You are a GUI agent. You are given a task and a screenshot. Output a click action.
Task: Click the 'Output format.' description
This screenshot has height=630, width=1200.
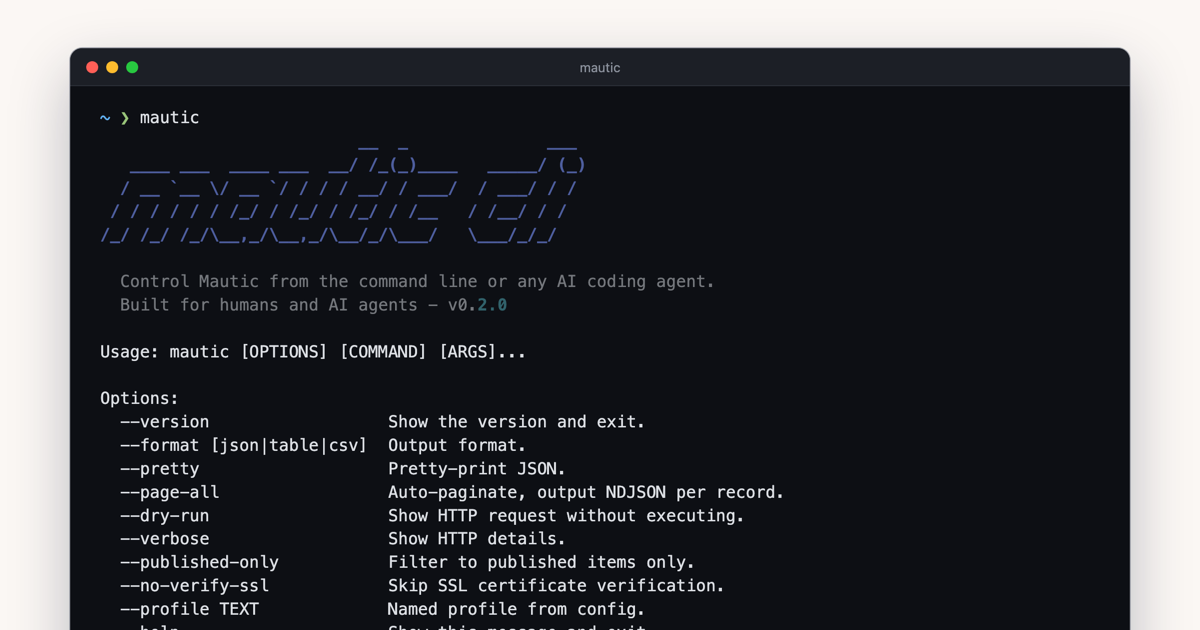click(x=457, y=445)
